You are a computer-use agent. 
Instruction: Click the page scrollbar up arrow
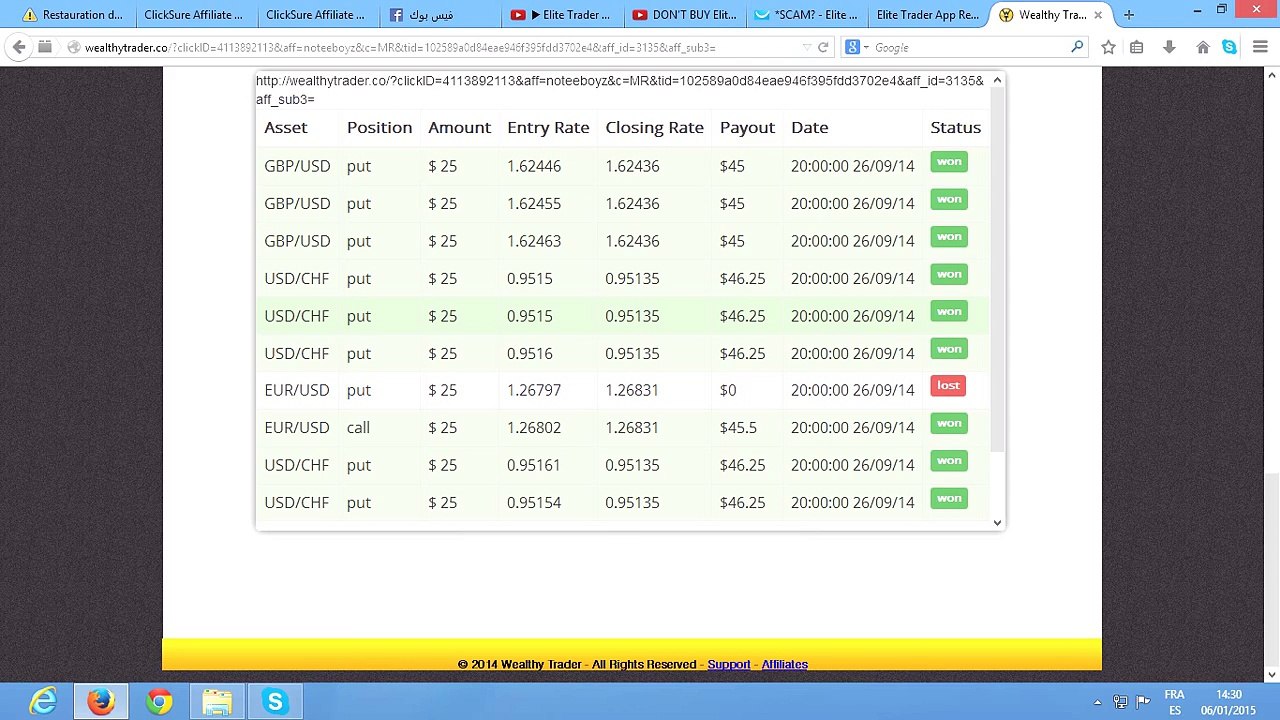pos(1271,75)
